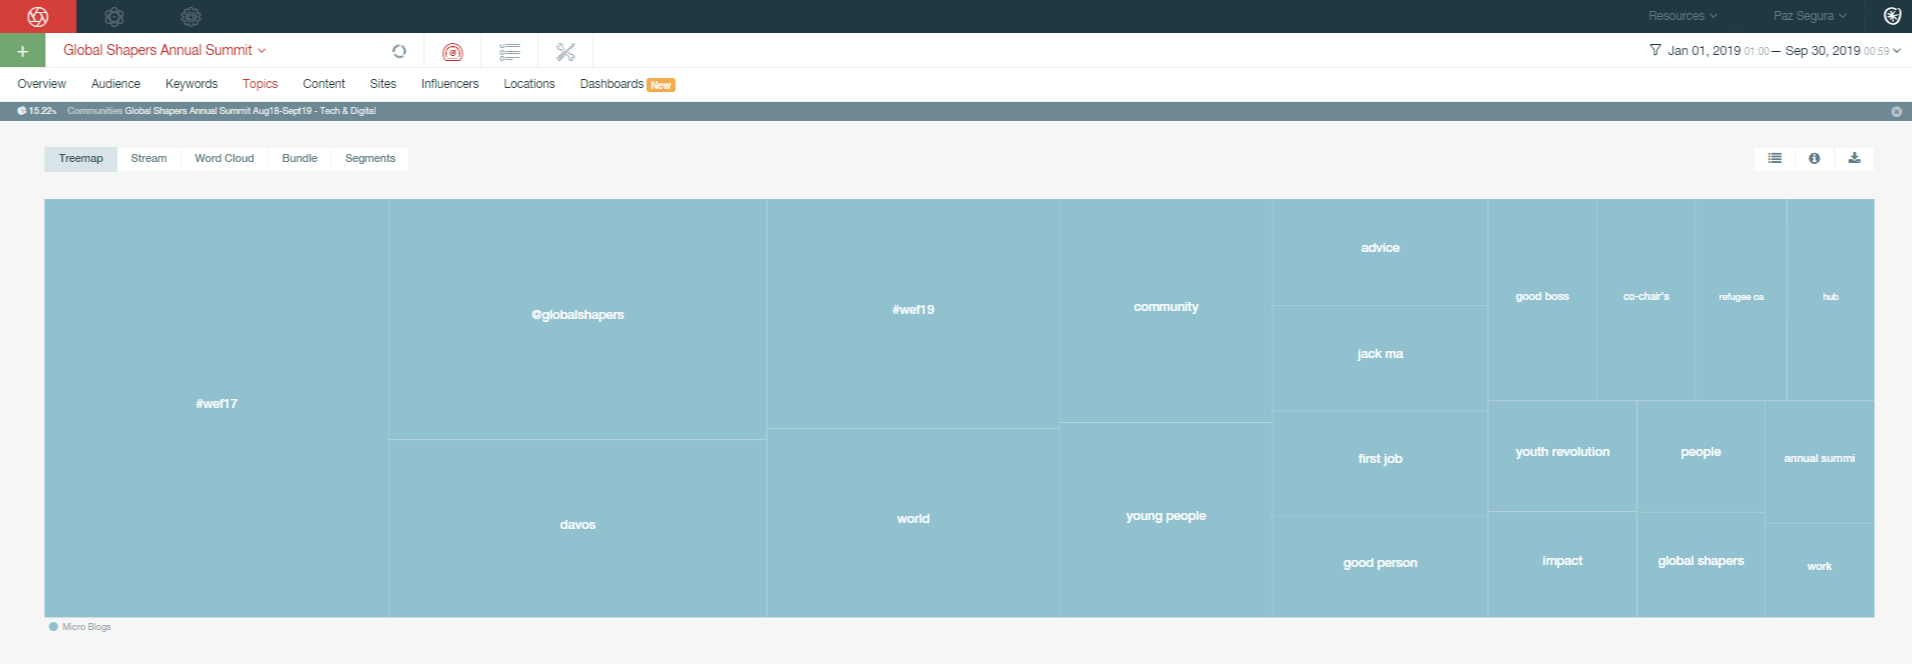Dismiss the Communities filter bar
Screen dimensions: 1912x664
(x=1896, y=111)
